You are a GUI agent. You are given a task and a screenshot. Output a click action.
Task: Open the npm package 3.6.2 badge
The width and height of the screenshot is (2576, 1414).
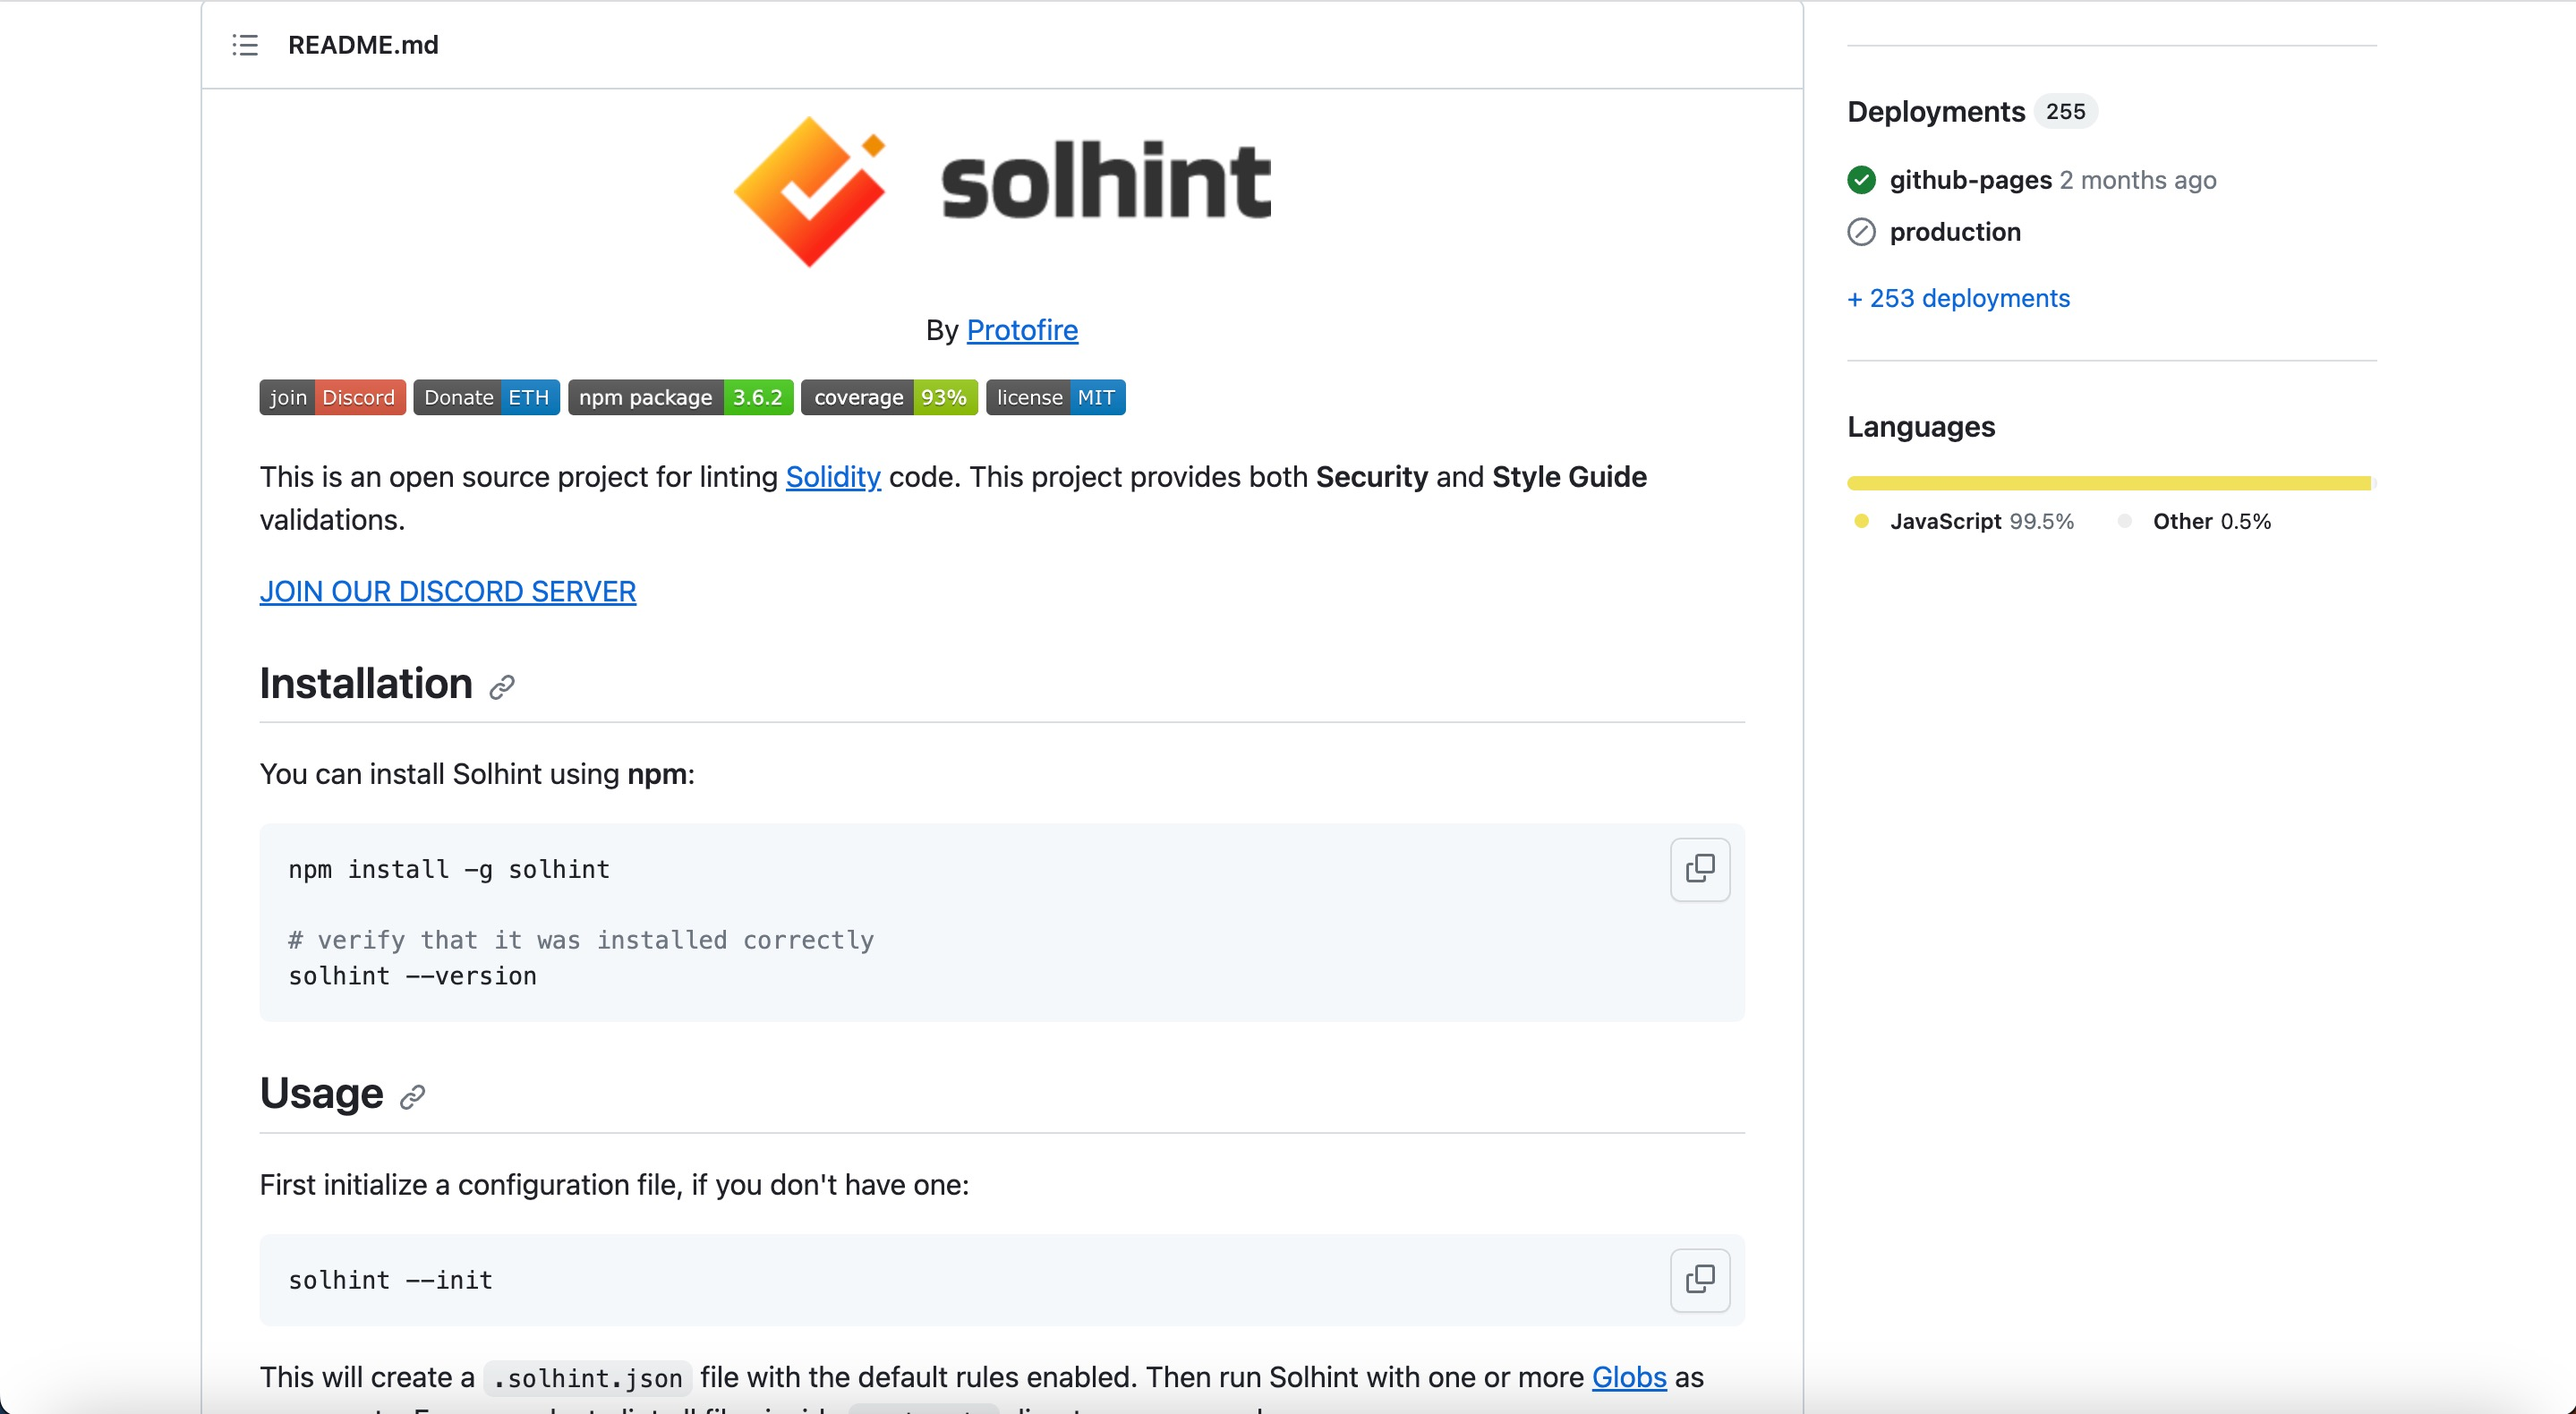[680, 397]
